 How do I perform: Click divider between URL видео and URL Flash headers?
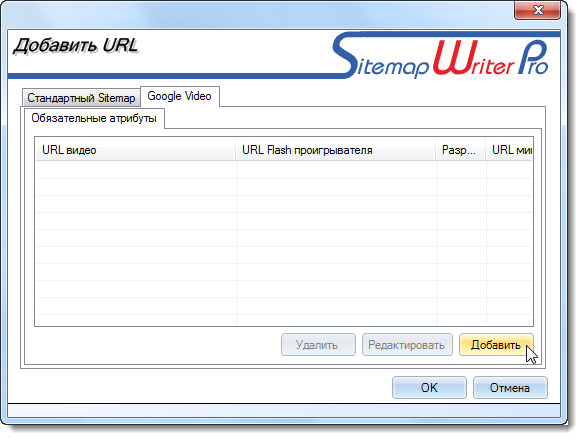[x=236, y=150]
